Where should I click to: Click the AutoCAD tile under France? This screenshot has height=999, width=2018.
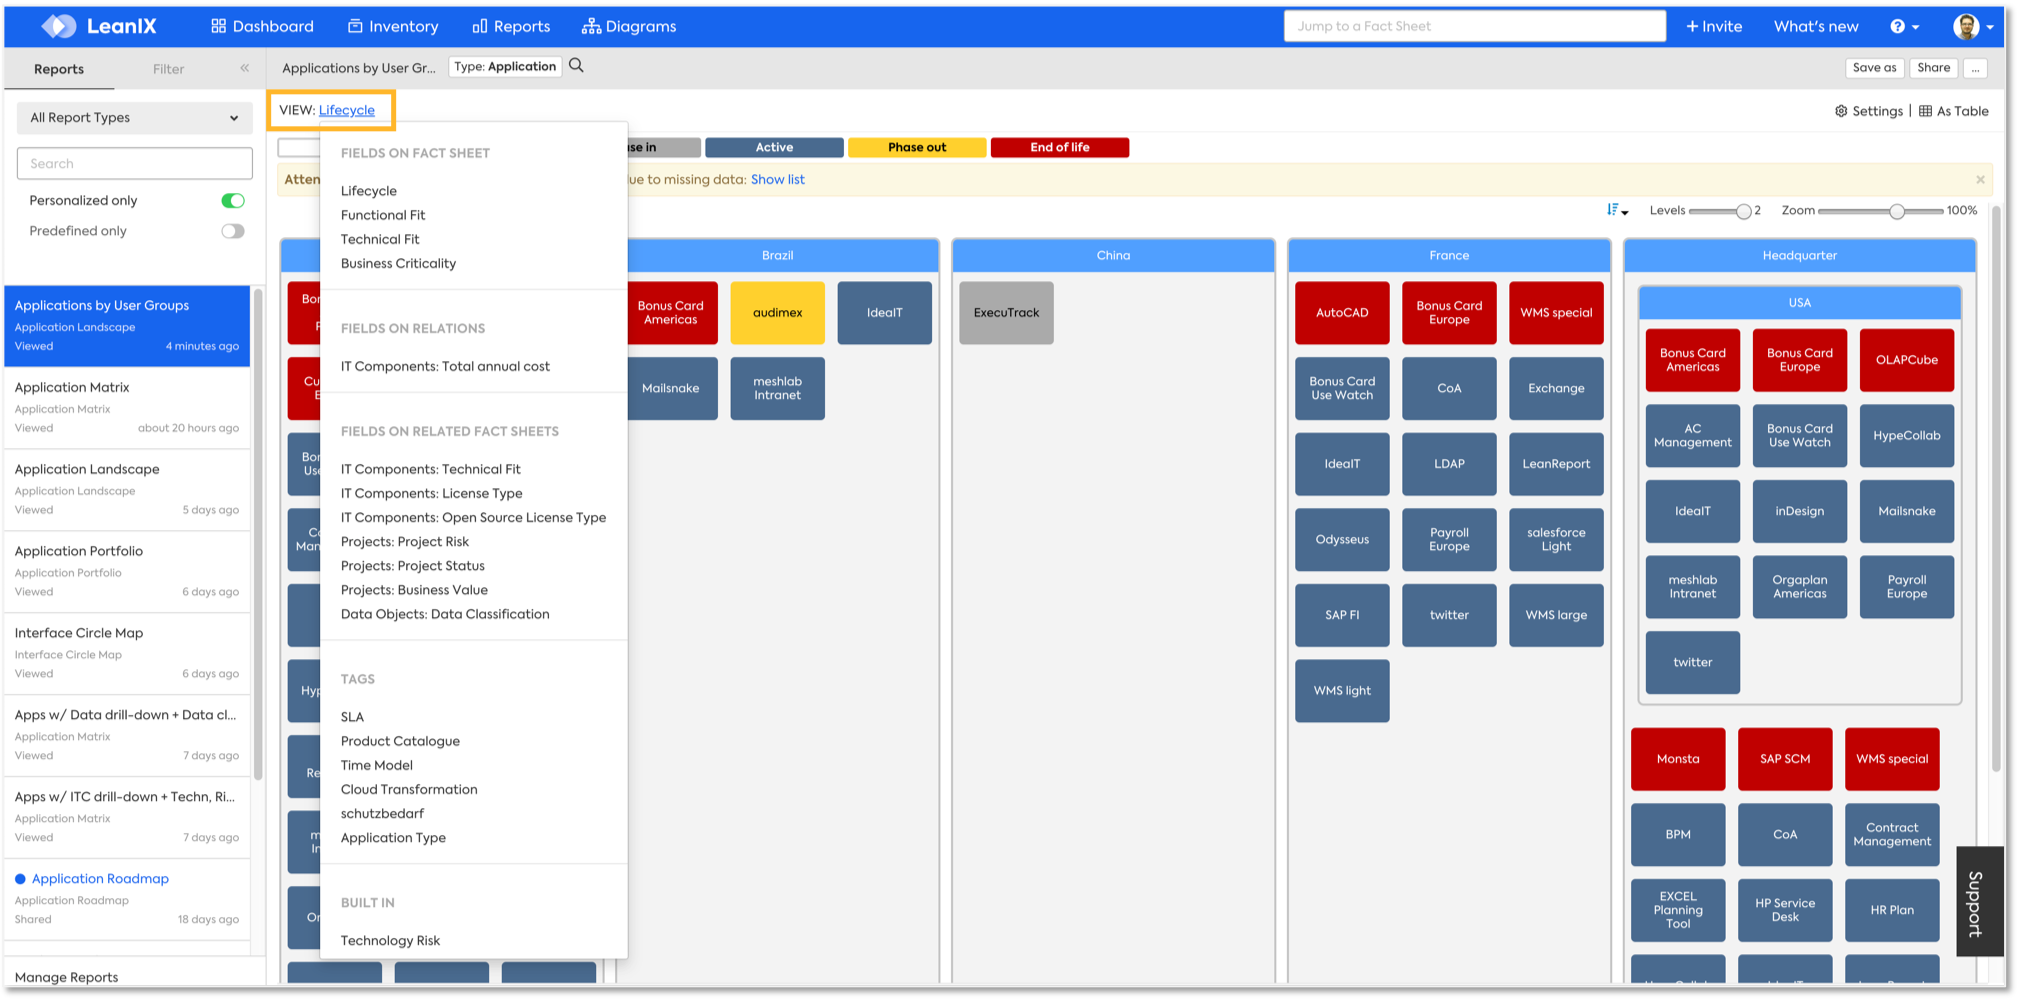pyautogui.click(x=1342, y=313)
